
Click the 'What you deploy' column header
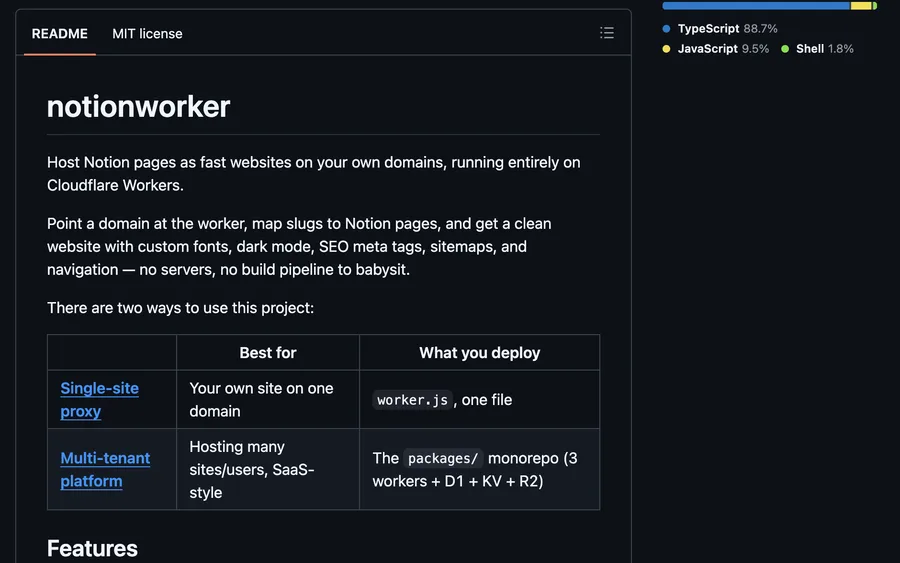(479, 353)
